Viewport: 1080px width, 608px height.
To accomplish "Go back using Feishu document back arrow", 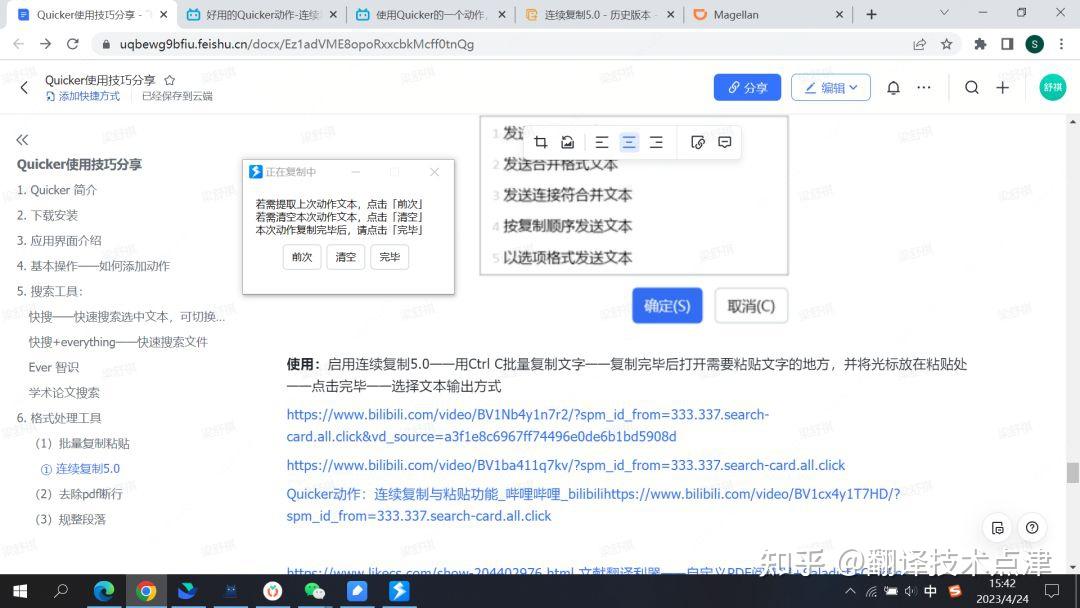I will [x=24, y=87].
